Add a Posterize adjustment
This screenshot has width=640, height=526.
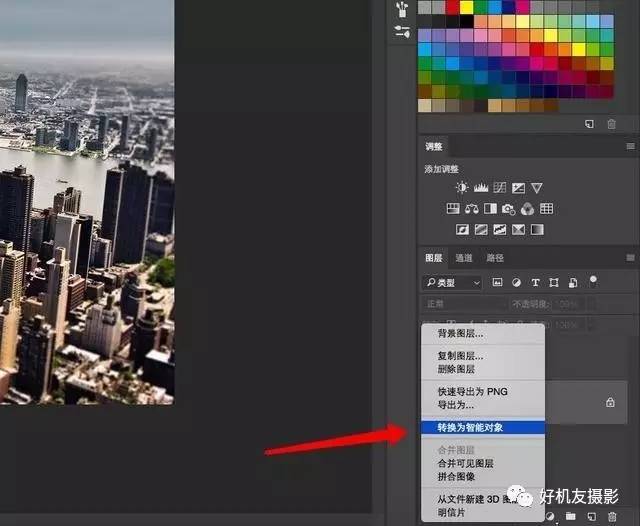481,230
